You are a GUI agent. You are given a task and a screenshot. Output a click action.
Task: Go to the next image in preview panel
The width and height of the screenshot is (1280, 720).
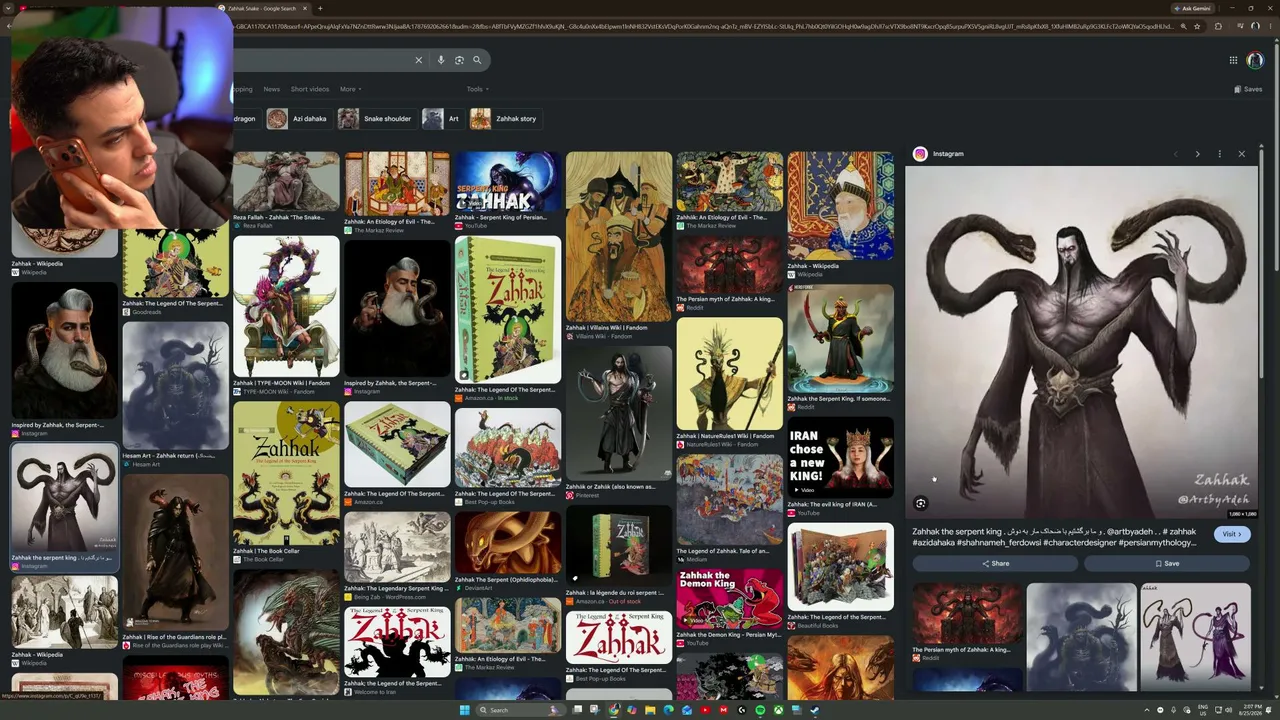1197,154
